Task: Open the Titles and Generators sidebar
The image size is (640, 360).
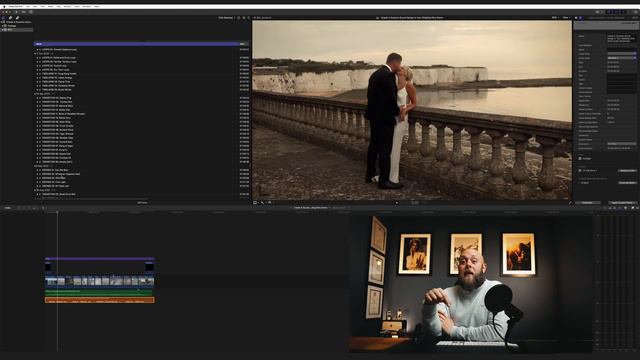Action: pyautogui.click(x=17, y=18)
